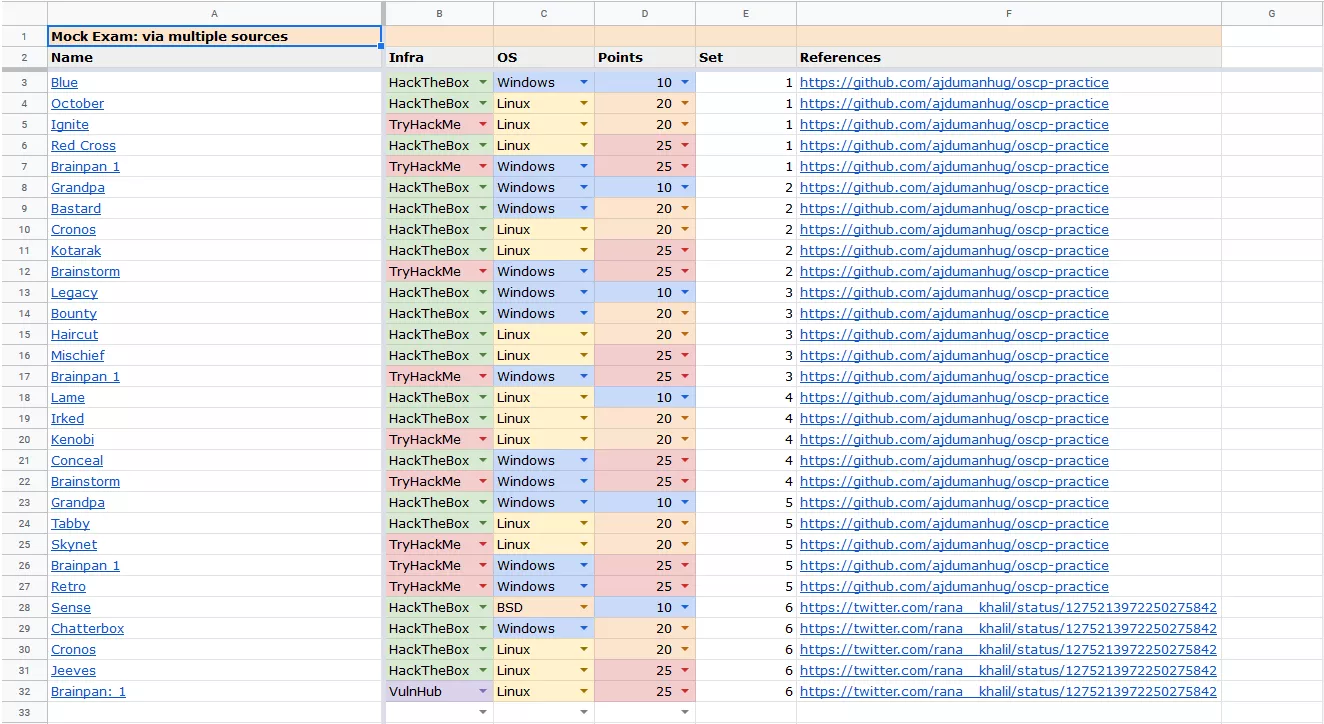
Task: Expand the VulnHub Infra dropdown arrow
Action: 484,692
